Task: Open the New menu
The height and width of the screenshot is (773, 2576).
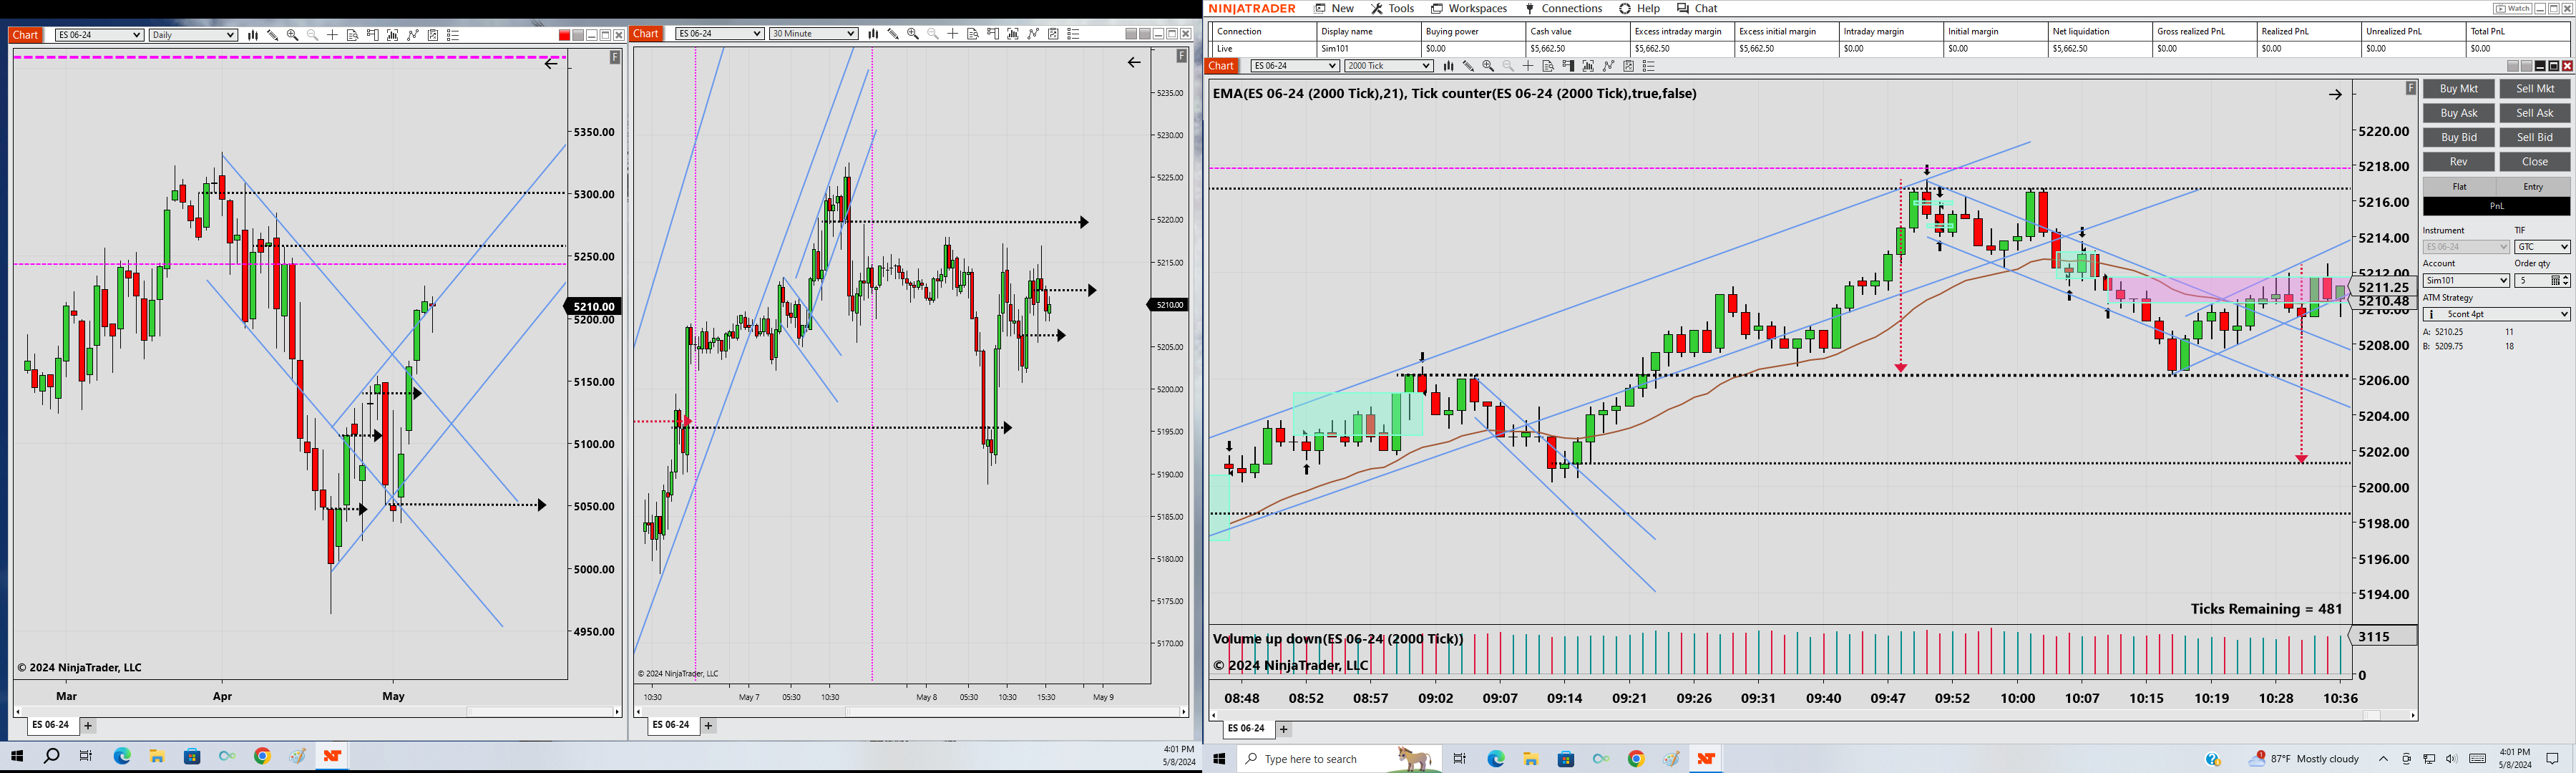Action: [1335, 9]
